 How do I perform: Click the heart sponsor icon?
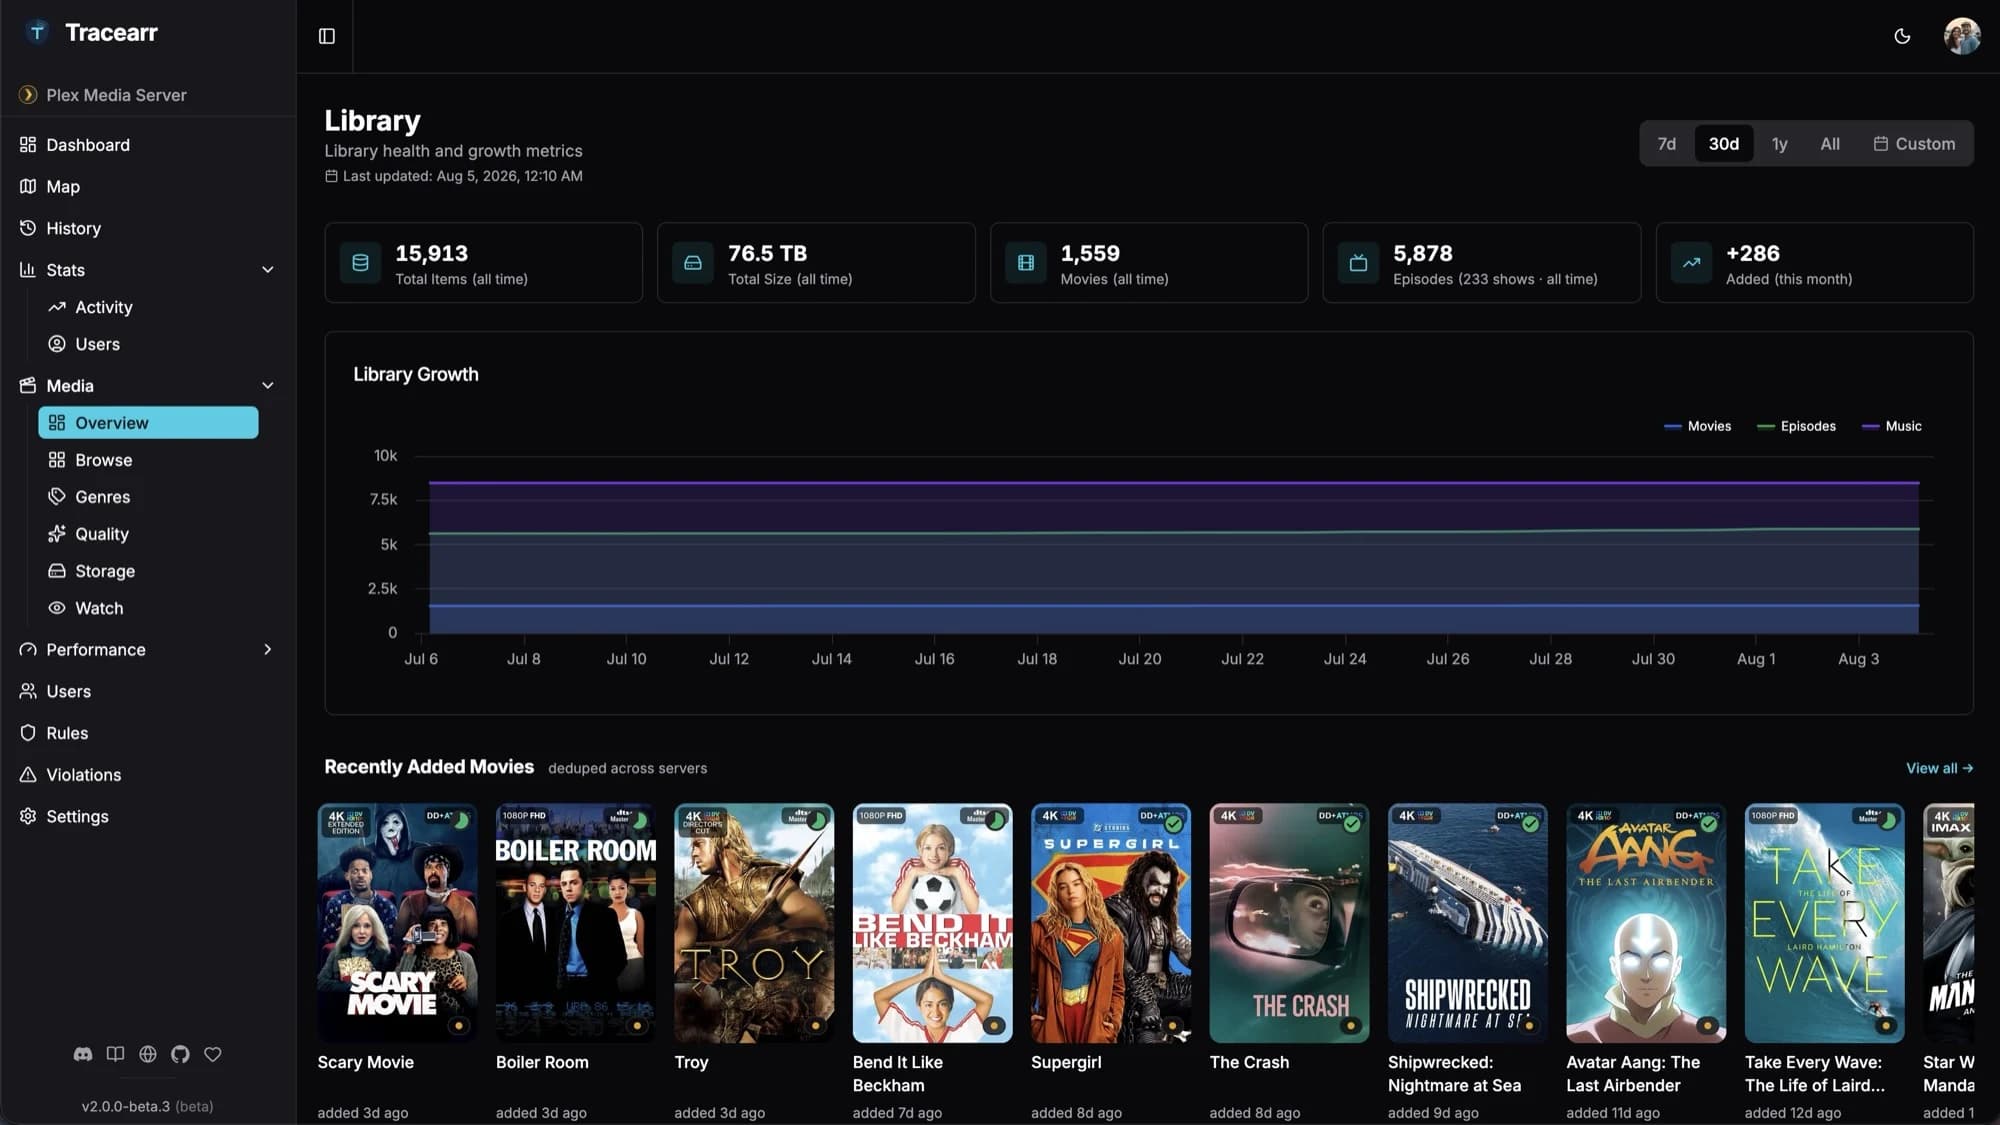(x=213, y=1054)
